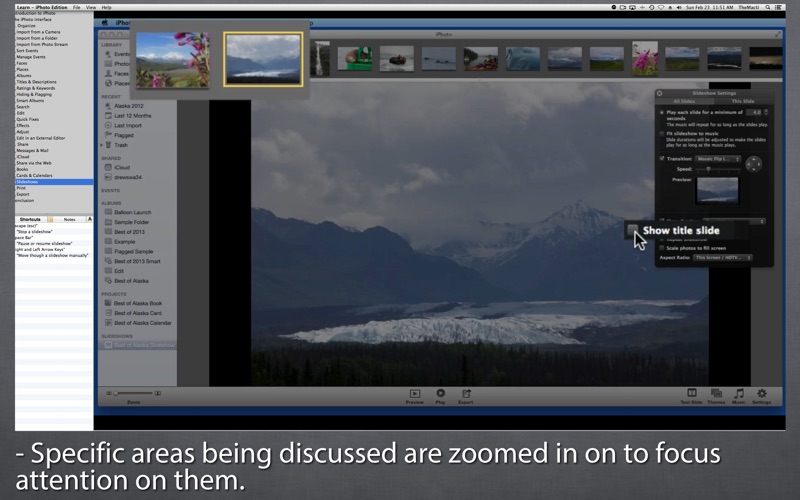Click the Best of Alaska Book project icon

[108, 303]
